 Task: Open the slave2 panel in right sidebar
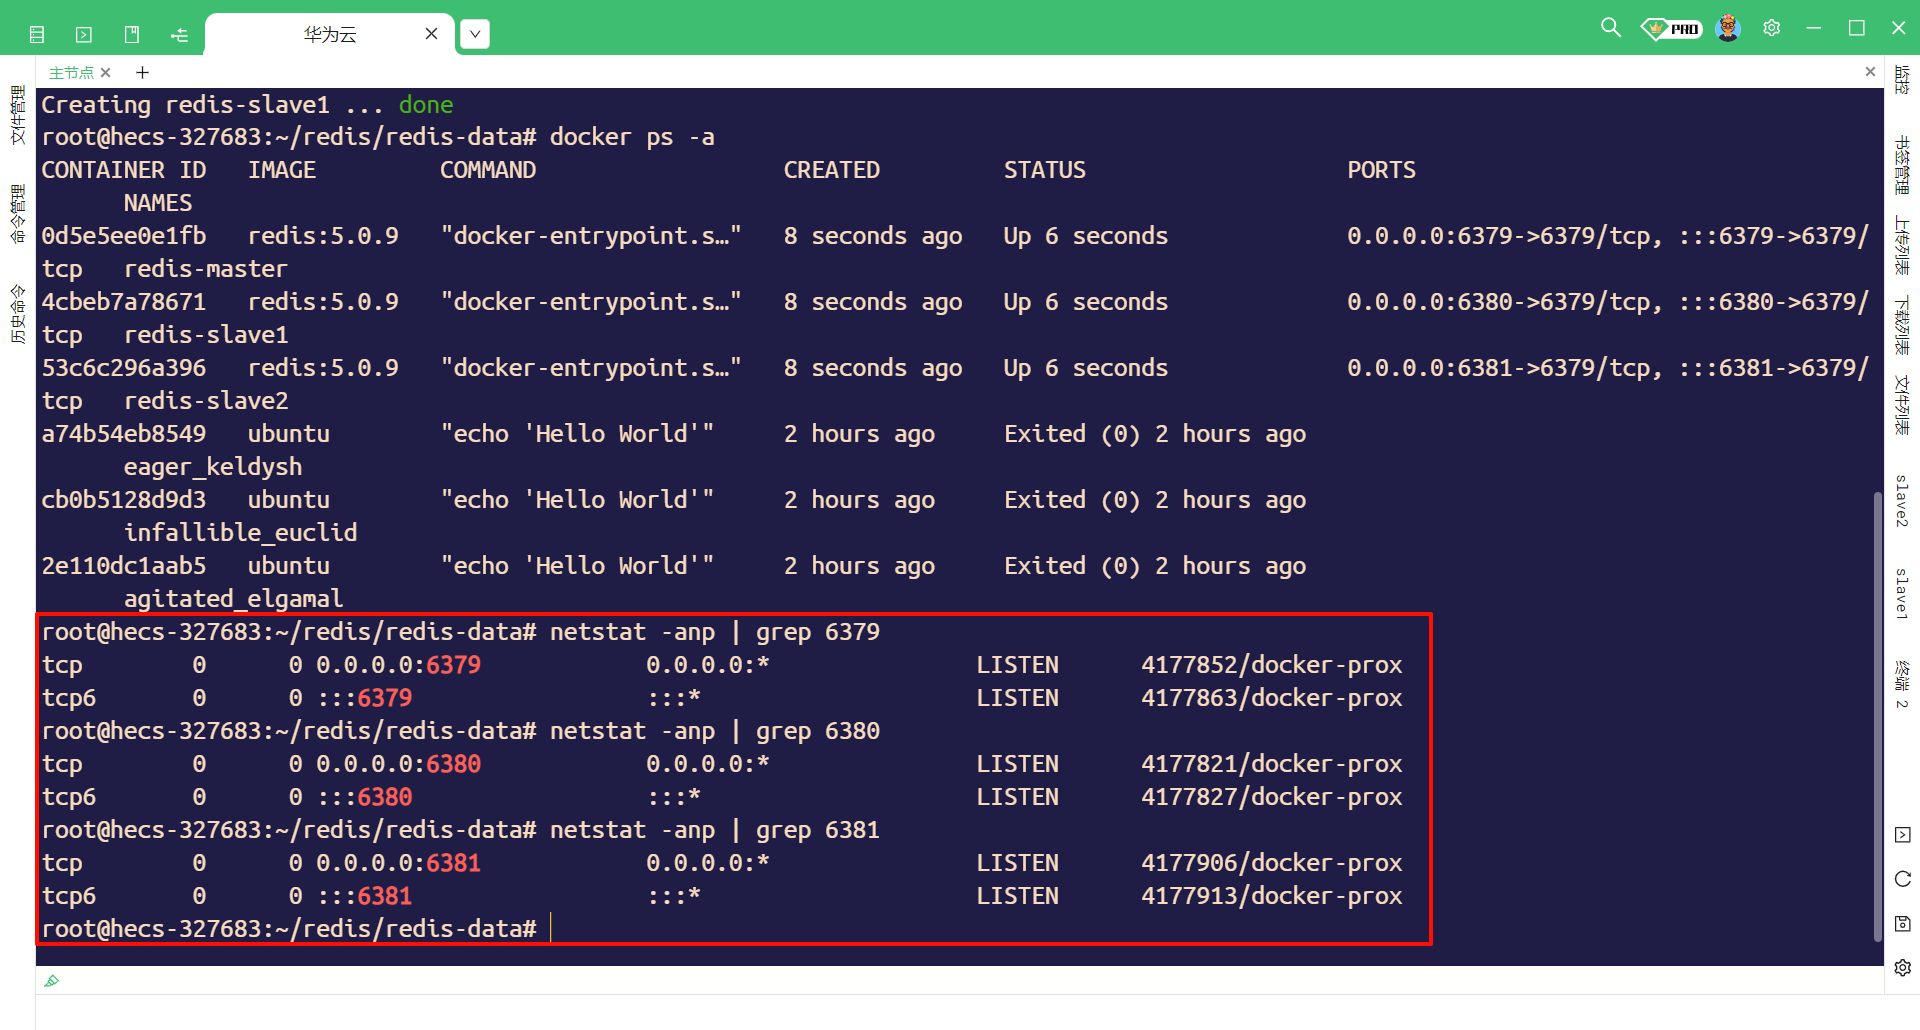[x=1902, y=501]
